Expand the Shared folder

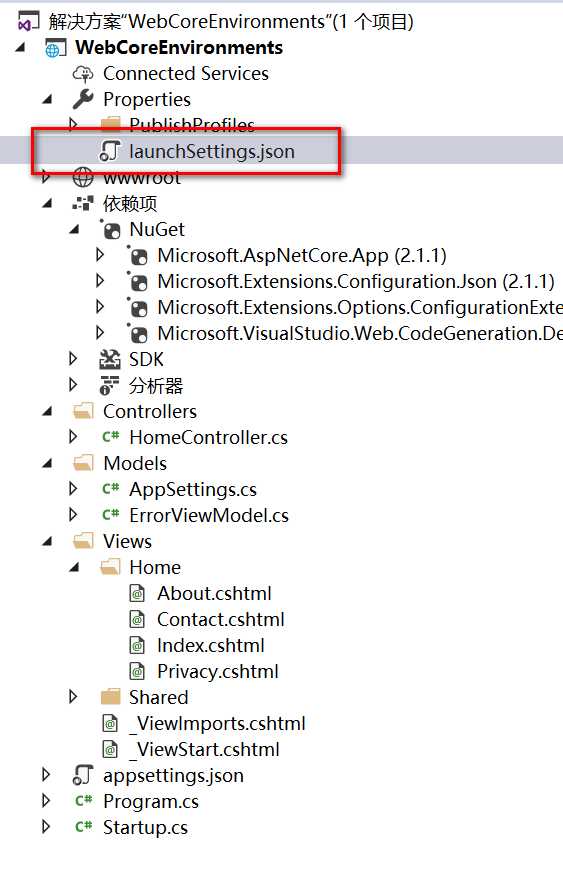[x=73, y=697]
